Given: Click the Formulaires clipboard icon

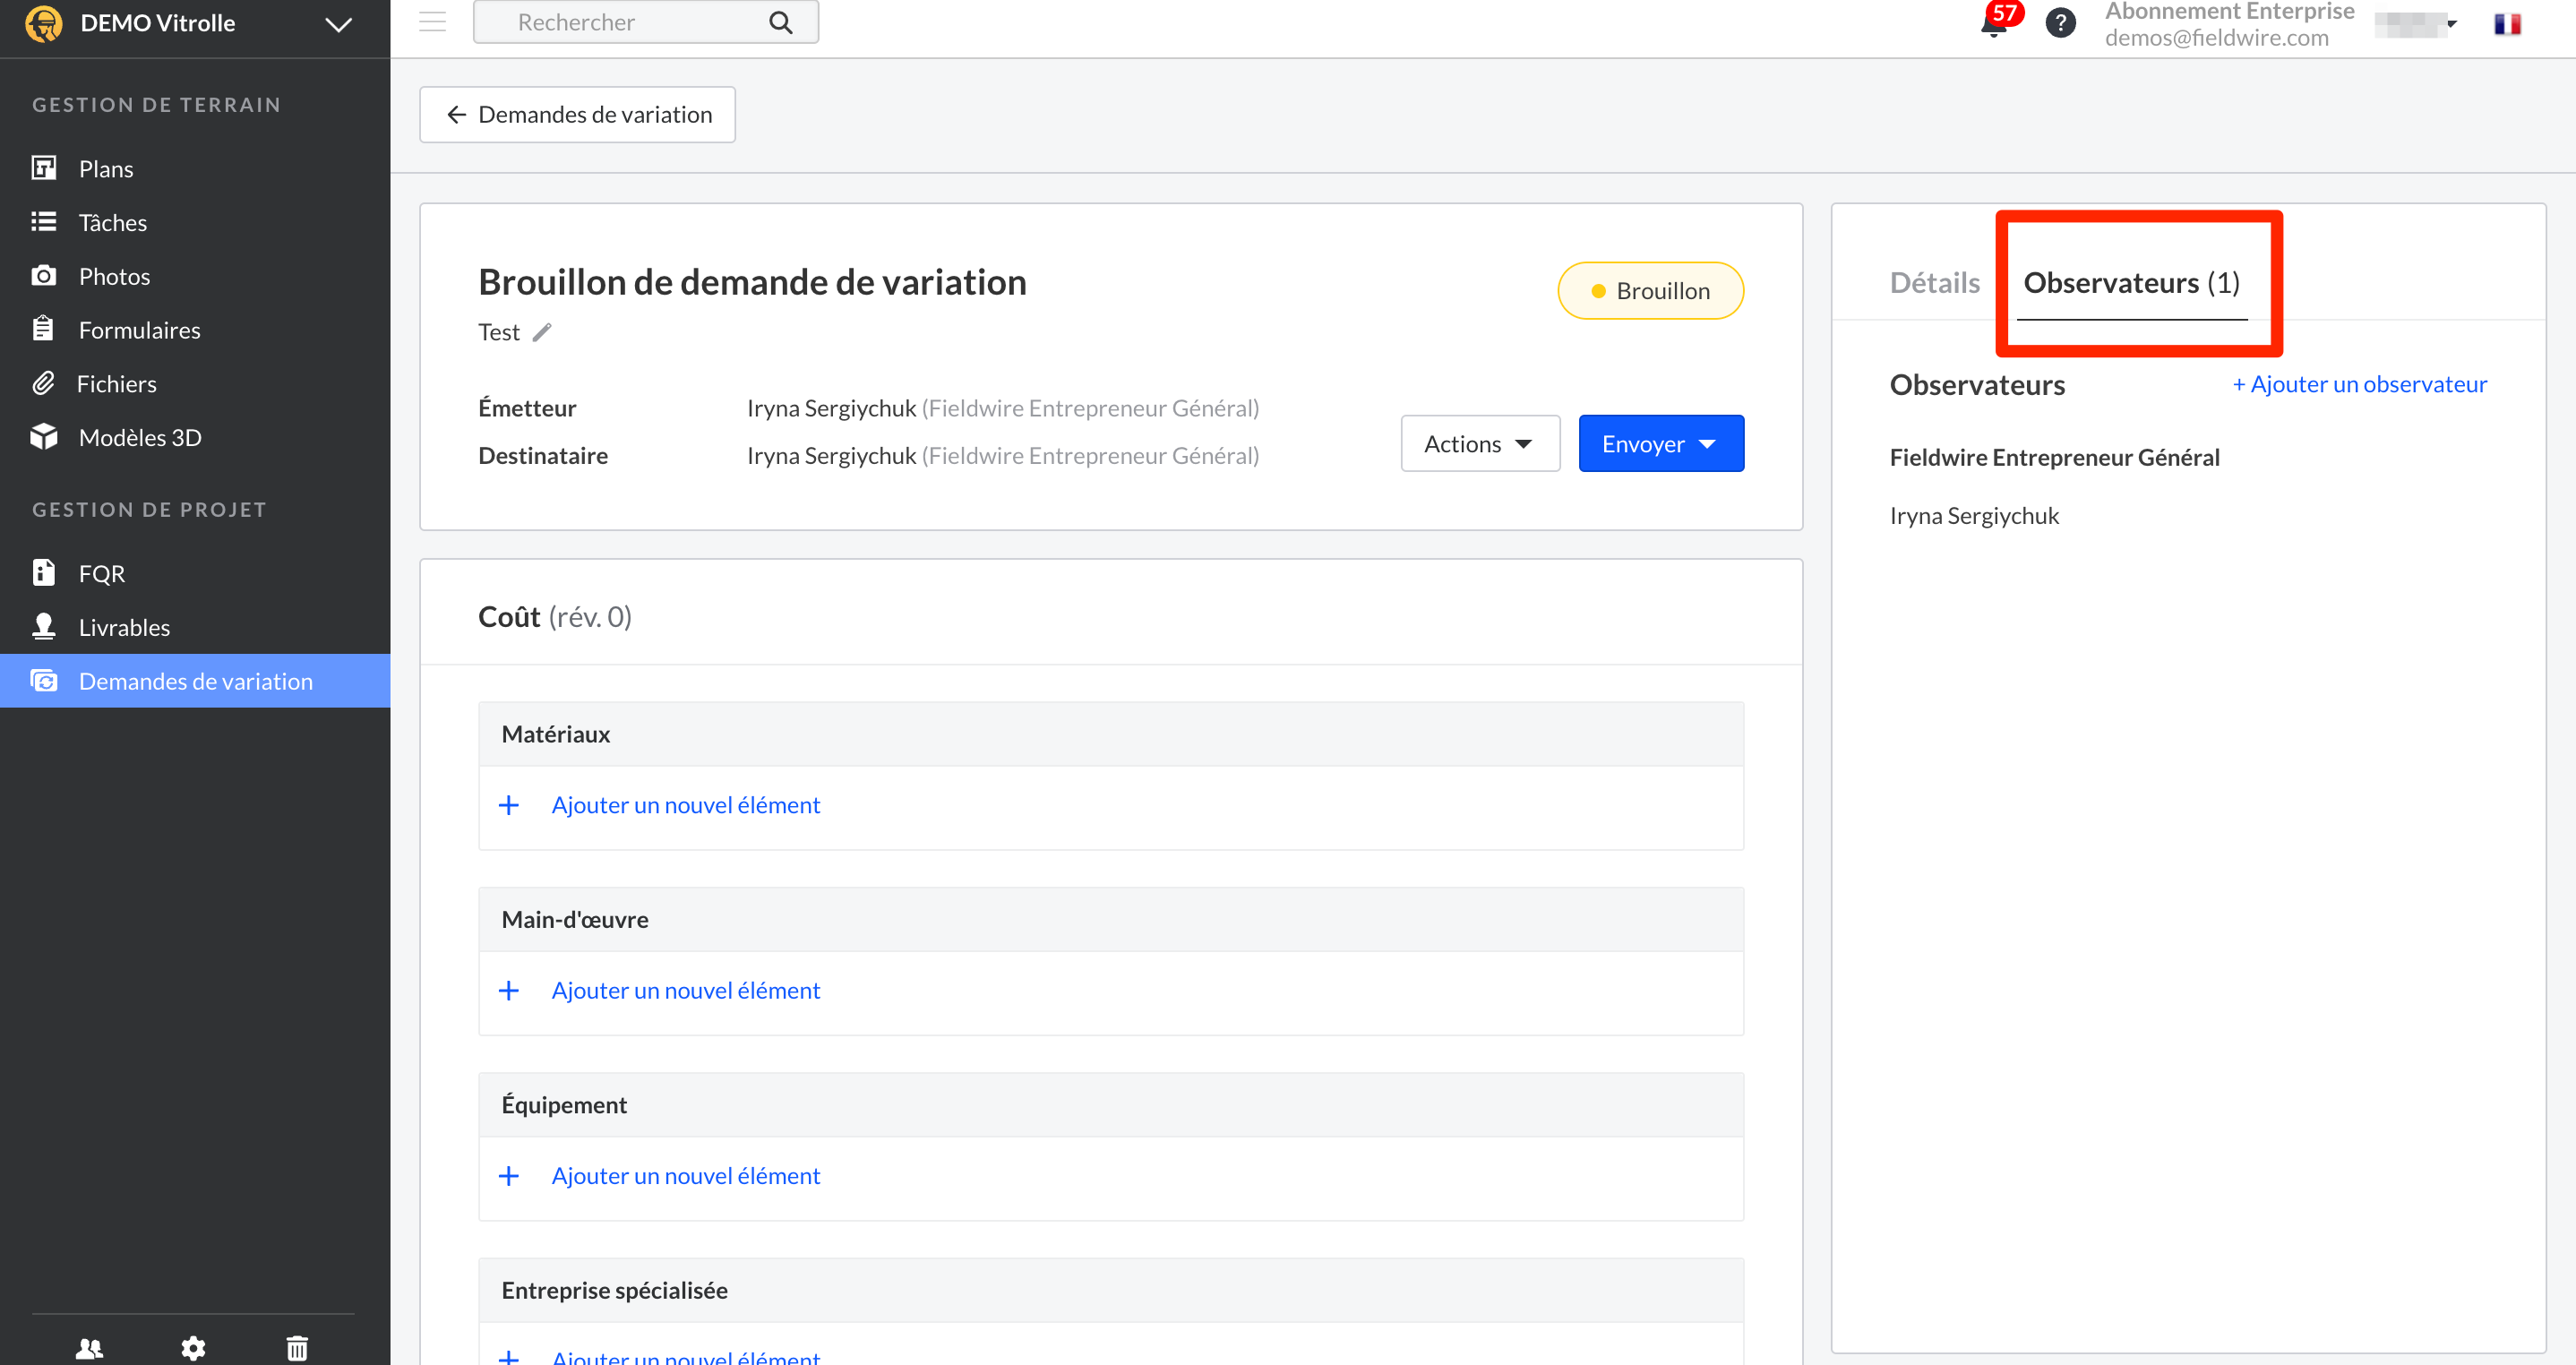Looking at the screenshot, I should coord(43,328).
